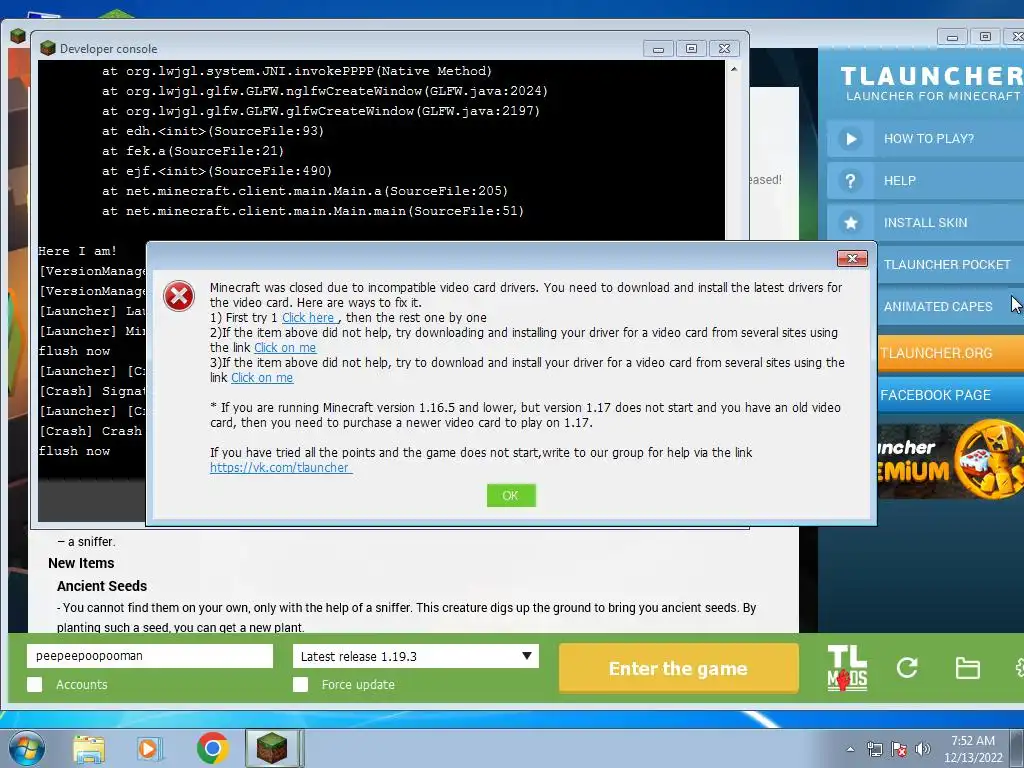Viewport: 1024px width, 768px height.
Task: Open Windows Media Player from the taskbar
Action: point(150,748)
